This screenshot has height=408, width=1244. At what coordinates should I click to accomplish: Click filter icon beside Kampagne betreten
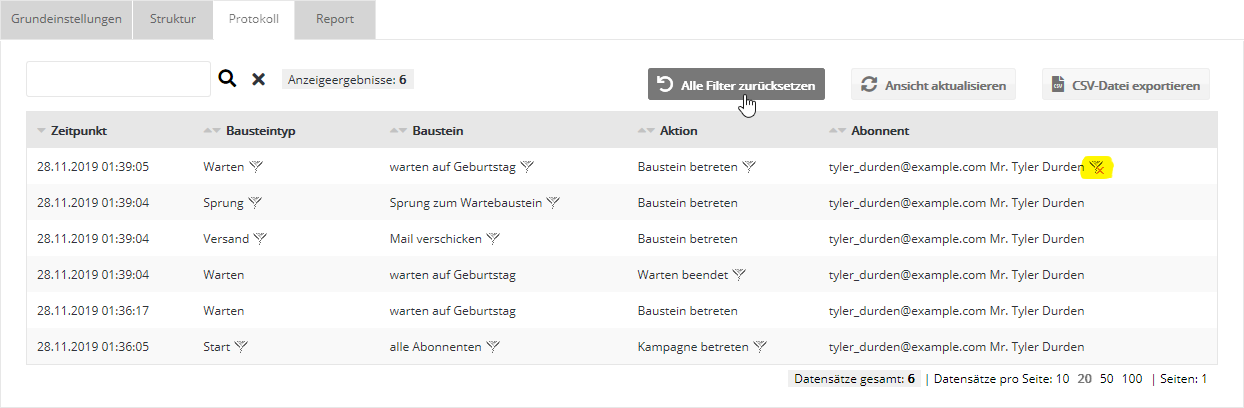(x=761, y=347)
